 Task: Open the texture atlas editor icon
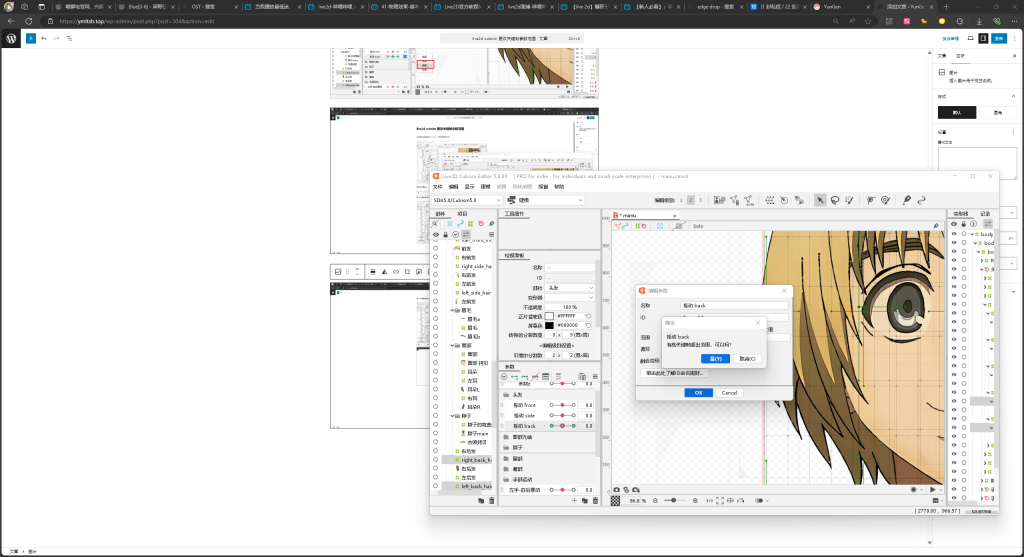[719, 200]
